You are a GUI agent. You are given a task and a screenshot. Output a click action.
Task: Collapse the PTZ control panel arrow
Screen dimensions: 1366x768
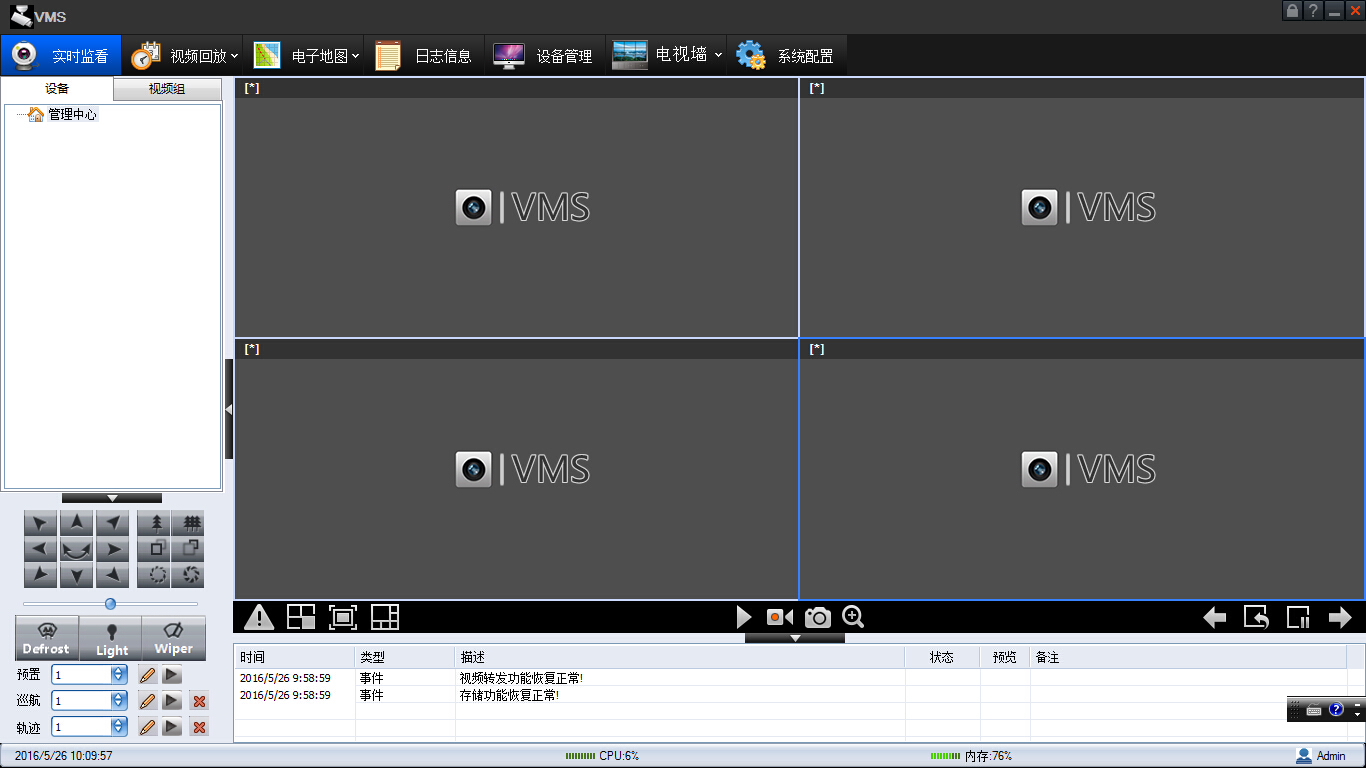tap(112, 497)
